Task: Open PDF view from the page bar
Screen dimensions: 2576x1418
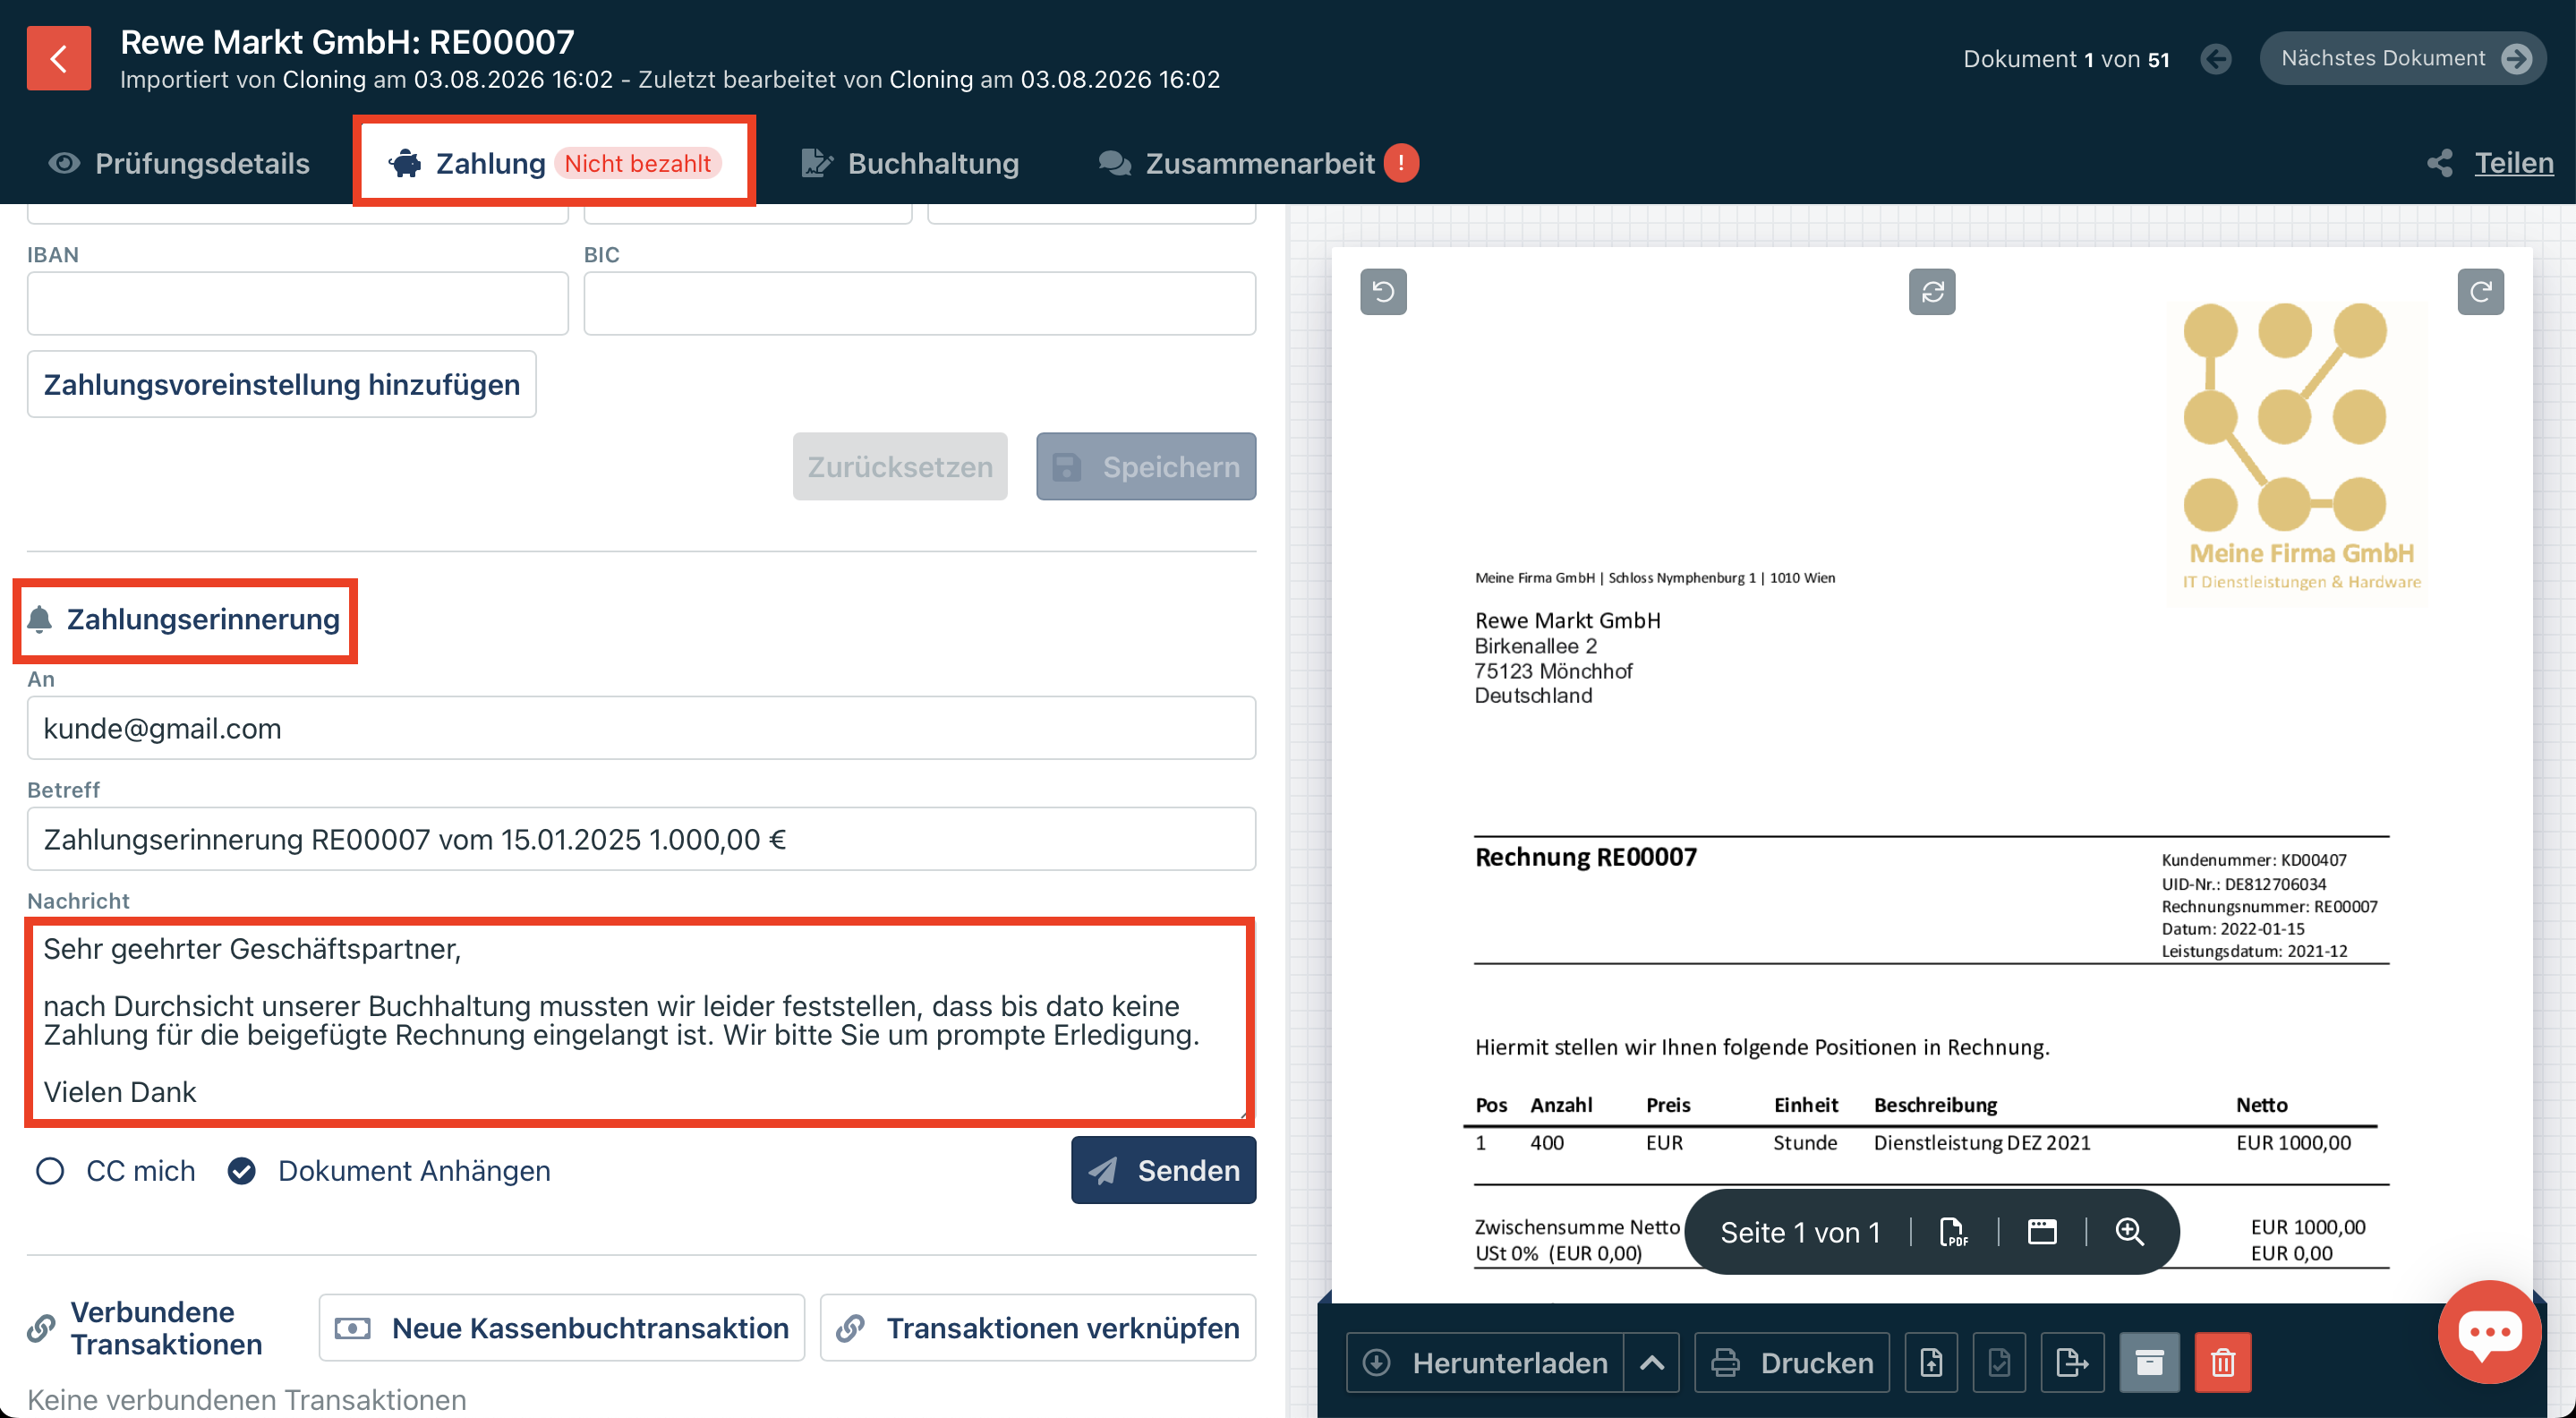Action: coord(1953,1232)
